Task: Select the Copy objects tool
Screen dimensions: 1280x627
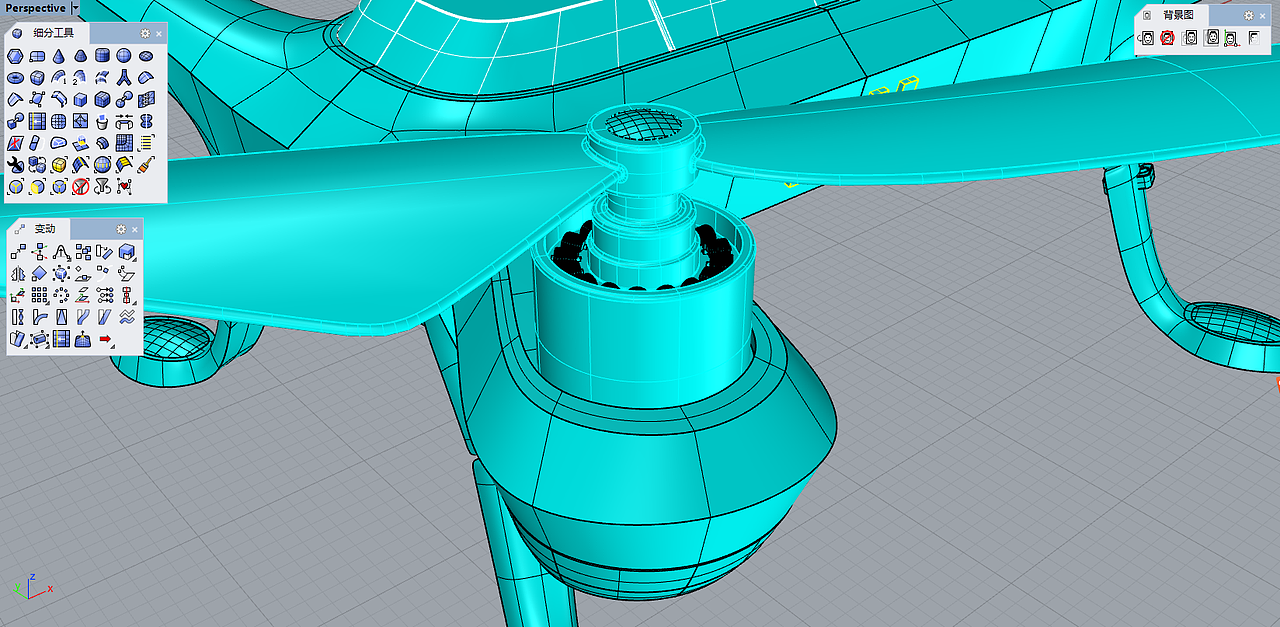Action: point(83,252)
